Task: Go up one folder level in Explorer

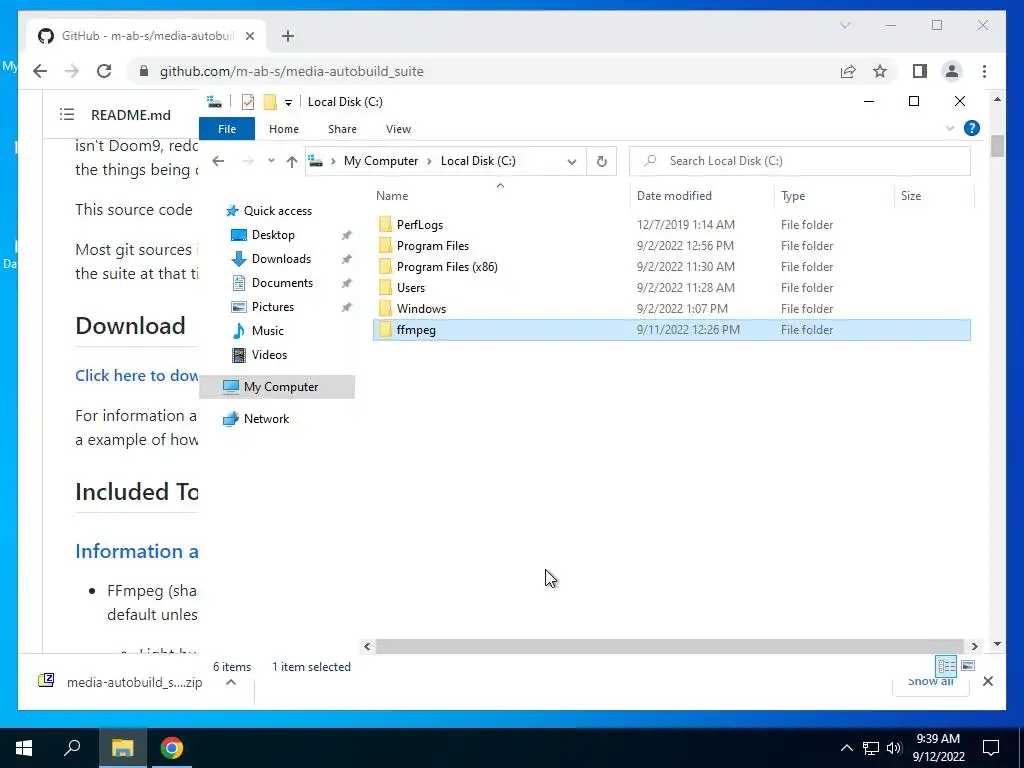Action: point(292,161)
